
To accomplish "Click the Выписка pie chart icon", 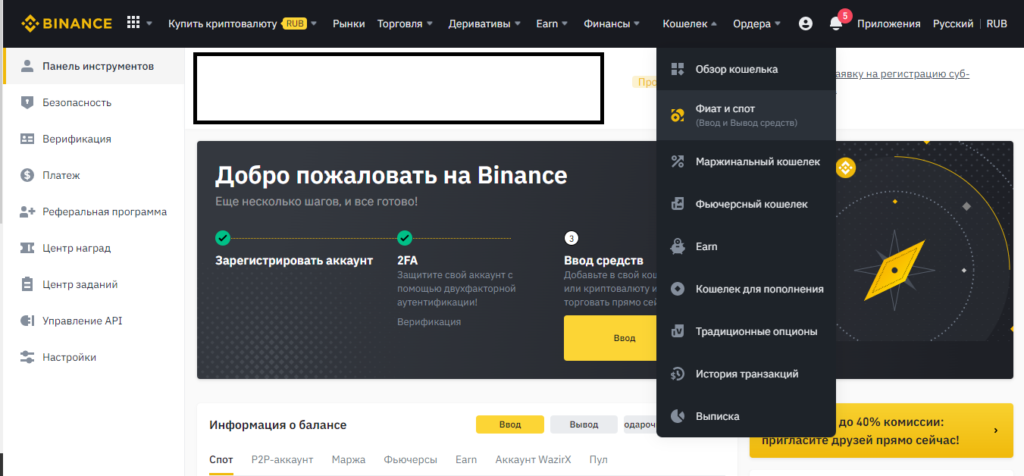I will click(677, 416).
